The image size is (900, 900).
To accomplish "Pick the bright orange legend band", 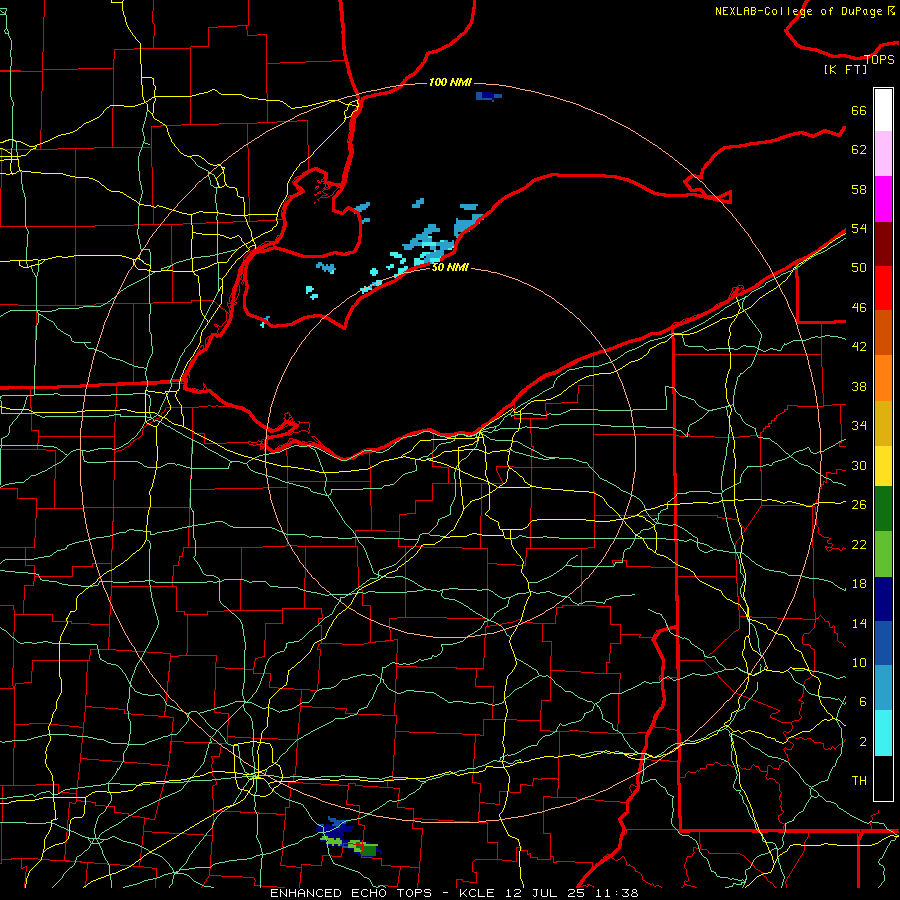I will pos(883,378).
